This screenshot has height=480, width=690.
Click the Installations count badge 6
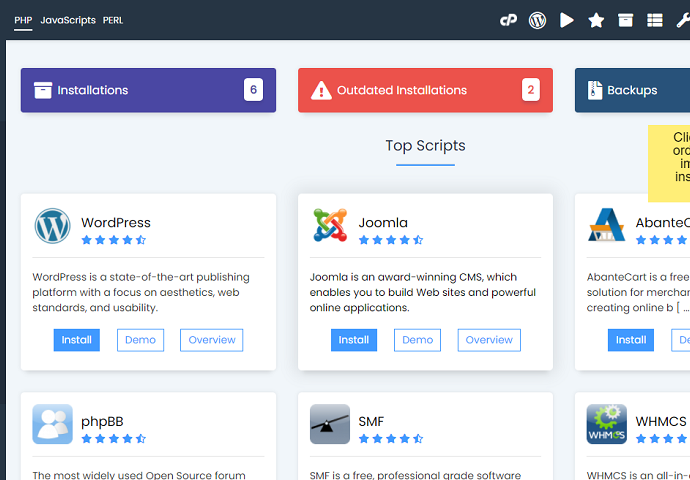point(253,90)
